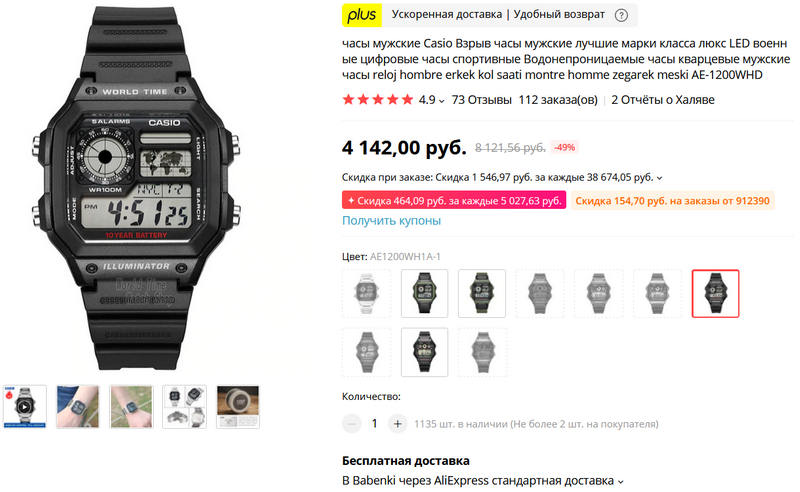Image resolution: width=800 pixels, height=492 pixels.
Task: Open 2 Отчёты о Халяве link
Action: click(x=663, y=100)
